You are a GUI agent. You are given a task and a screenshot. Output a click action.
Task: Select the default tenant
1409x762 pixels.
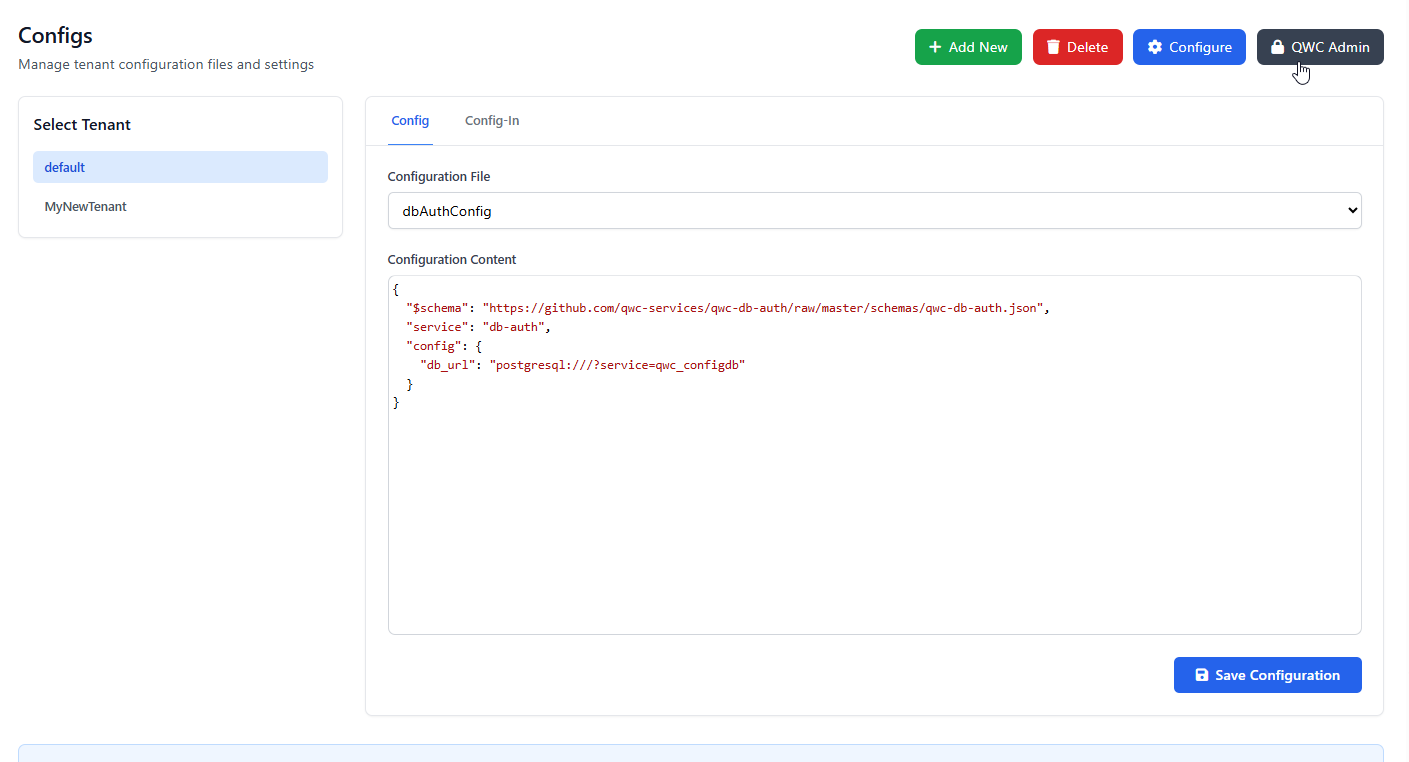pyautogui.click(x=180, y=167)
